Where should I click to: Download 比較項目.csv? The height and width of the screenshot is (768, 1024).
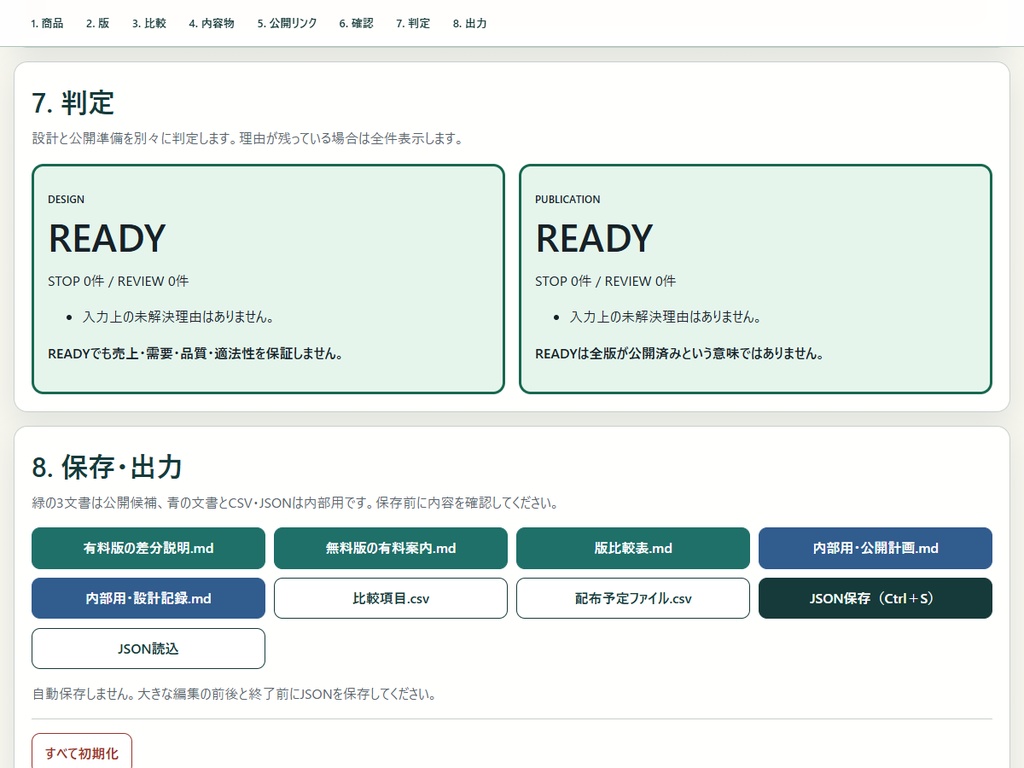[x=391, y=598]
